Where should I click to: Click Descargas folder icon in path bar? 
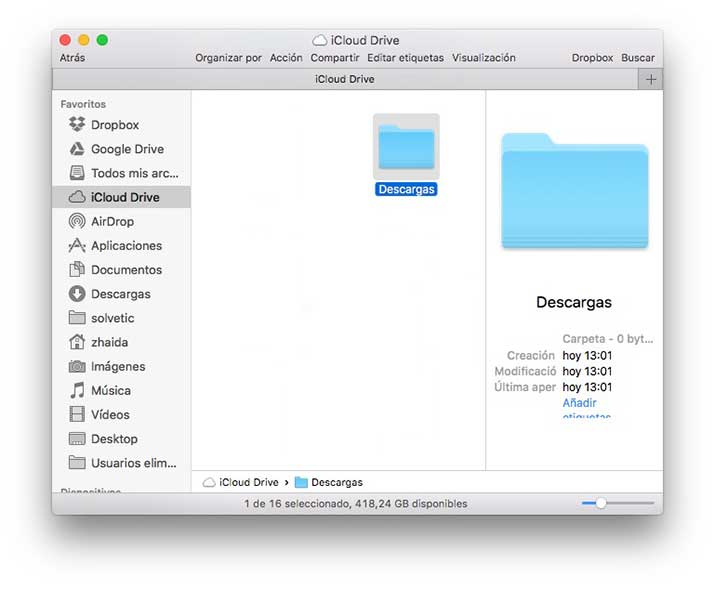coord(301,482)
